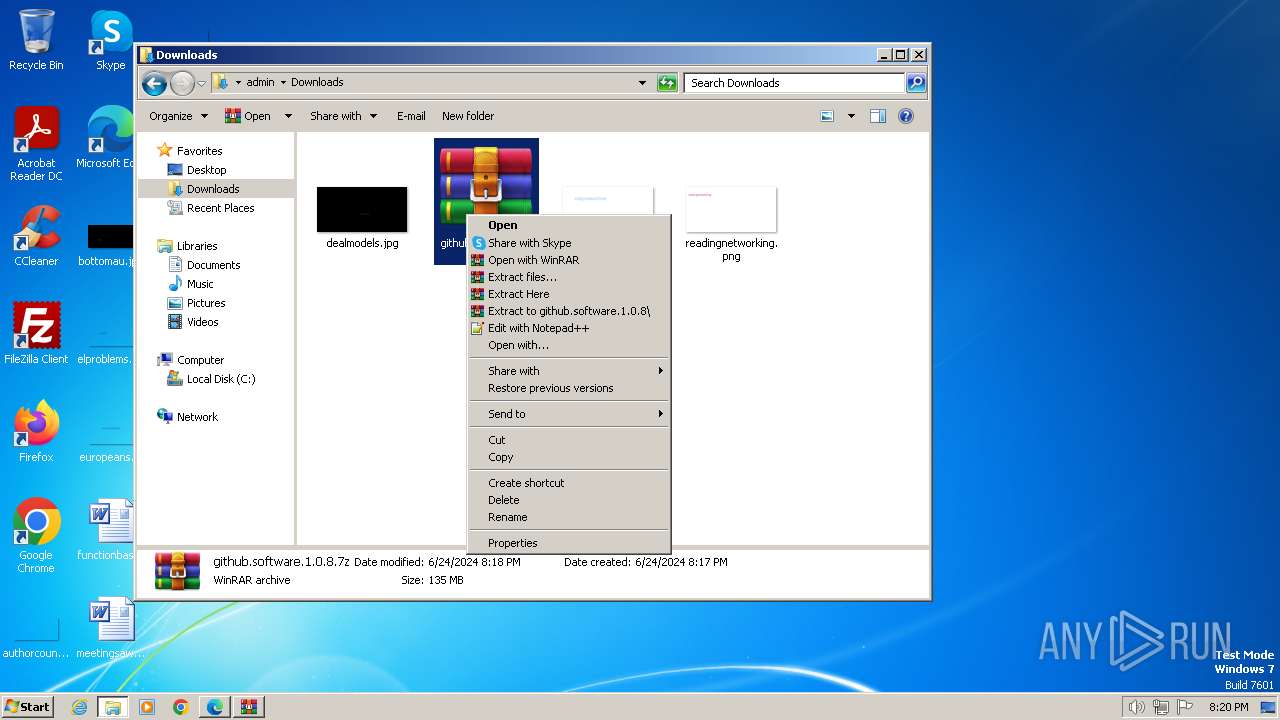This screenshot has height=720, width=1280.
Task: Select Favorites in the navigation pane
Action: point(199,151)
